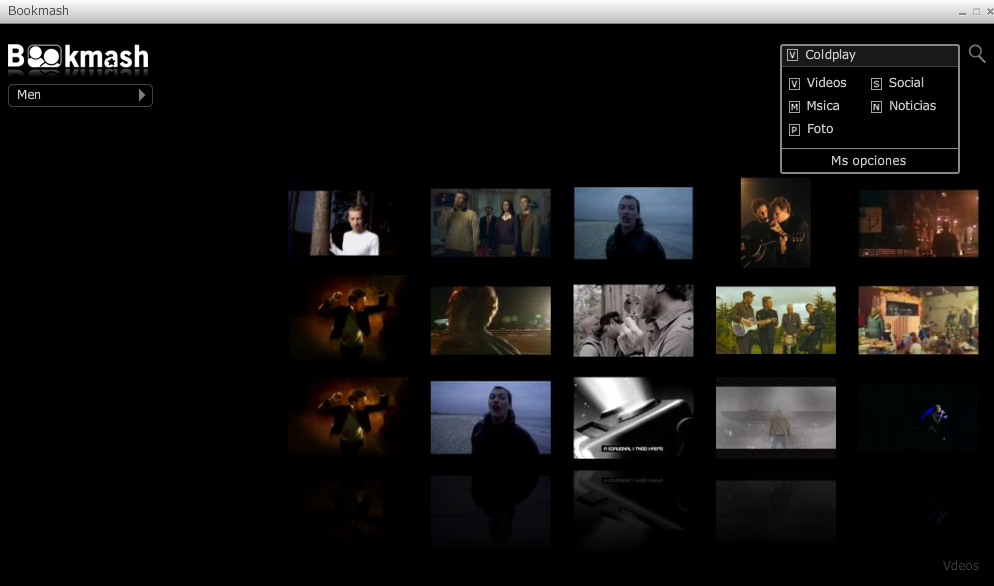This screenshot has height=586, width=994.
Task: Choose the Social category label
Action: [906, 83]
